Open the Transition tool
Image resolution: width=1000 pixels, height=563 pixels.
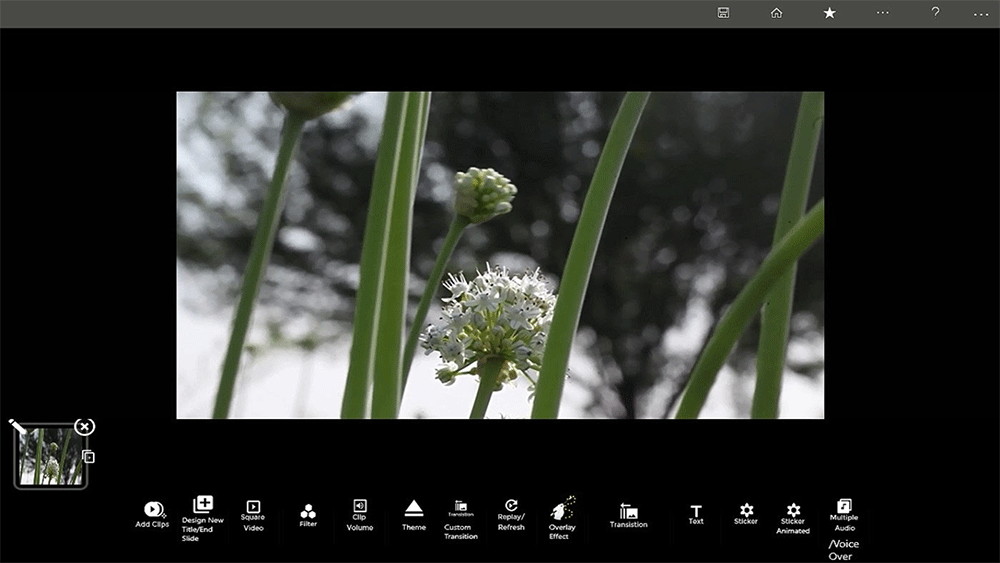pyautogui.click(x=628, y=511)
